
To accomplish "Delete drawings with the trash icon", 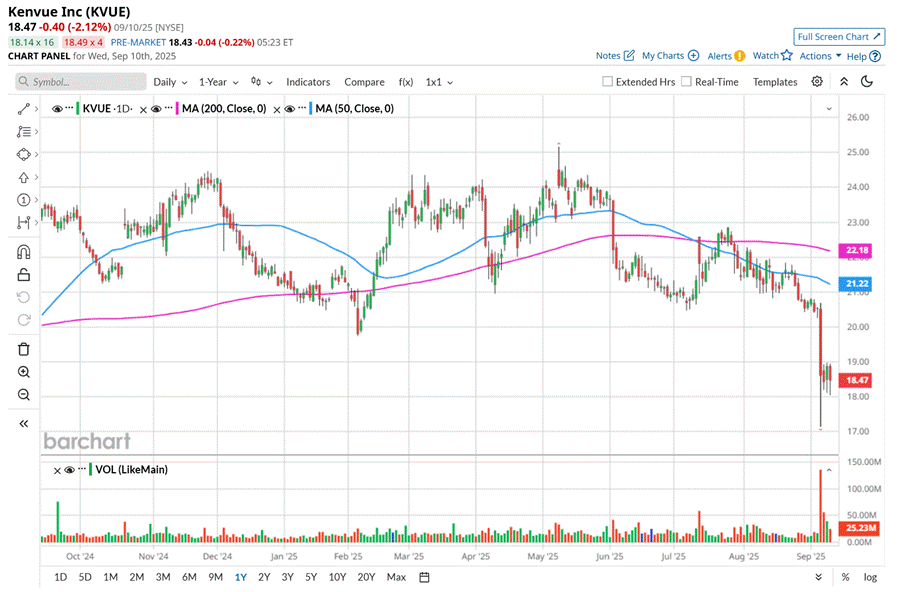I will tap(24, 349).
